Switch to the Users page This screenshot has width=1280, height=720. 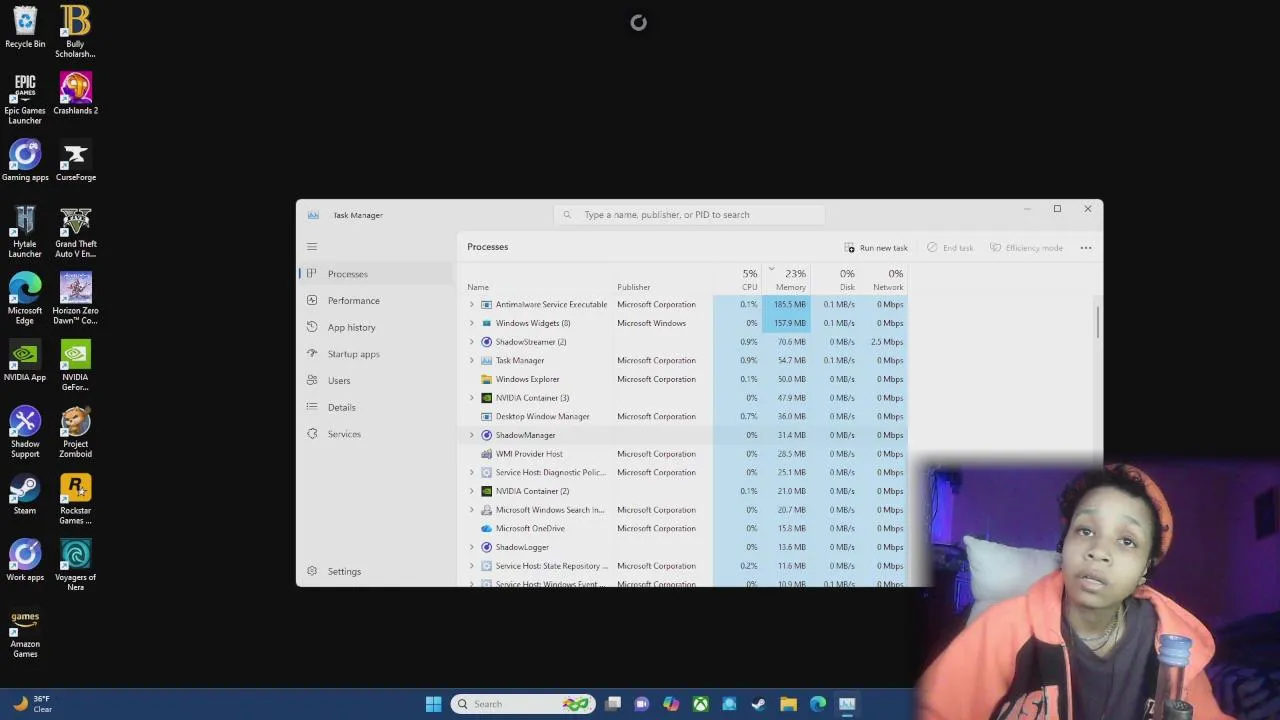[376, 381]
